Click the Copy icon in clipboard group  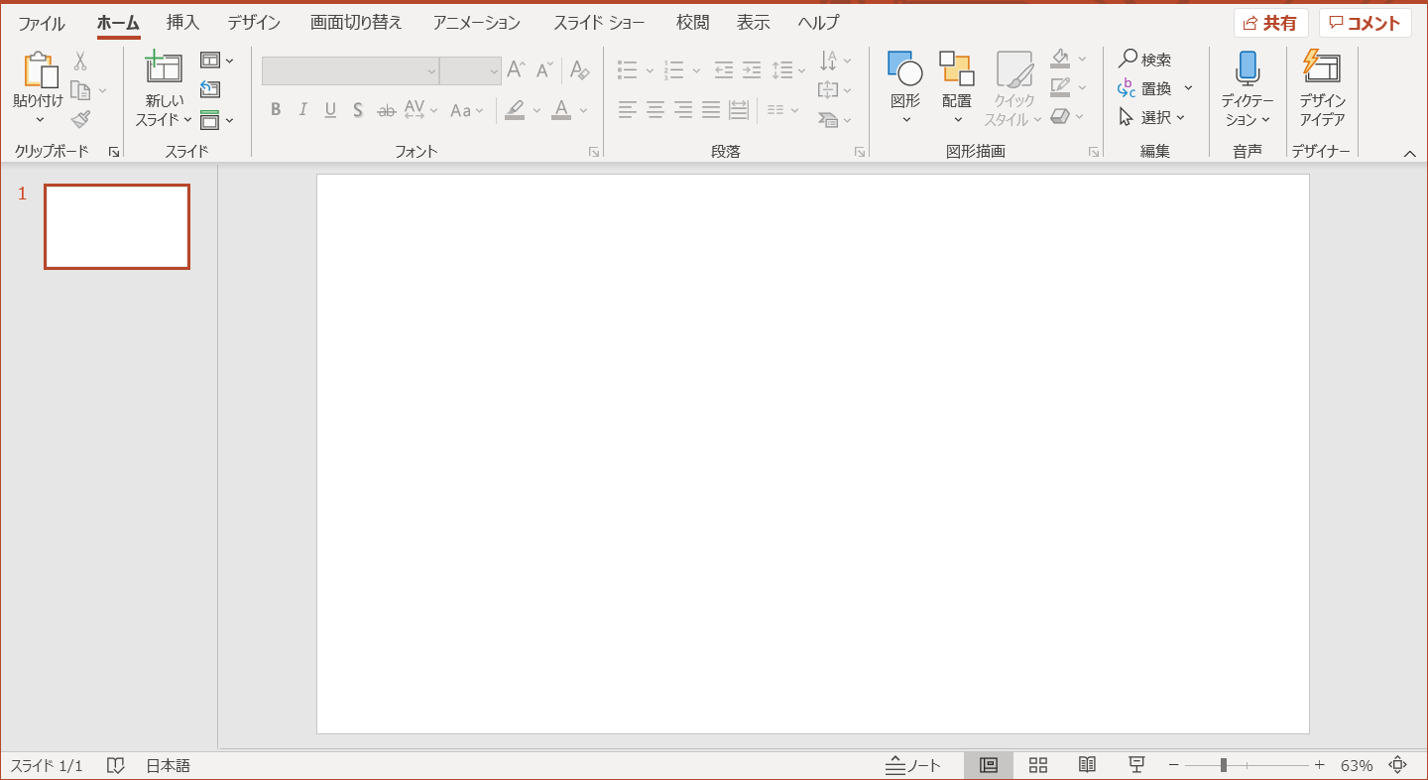[x=81, y=91]
